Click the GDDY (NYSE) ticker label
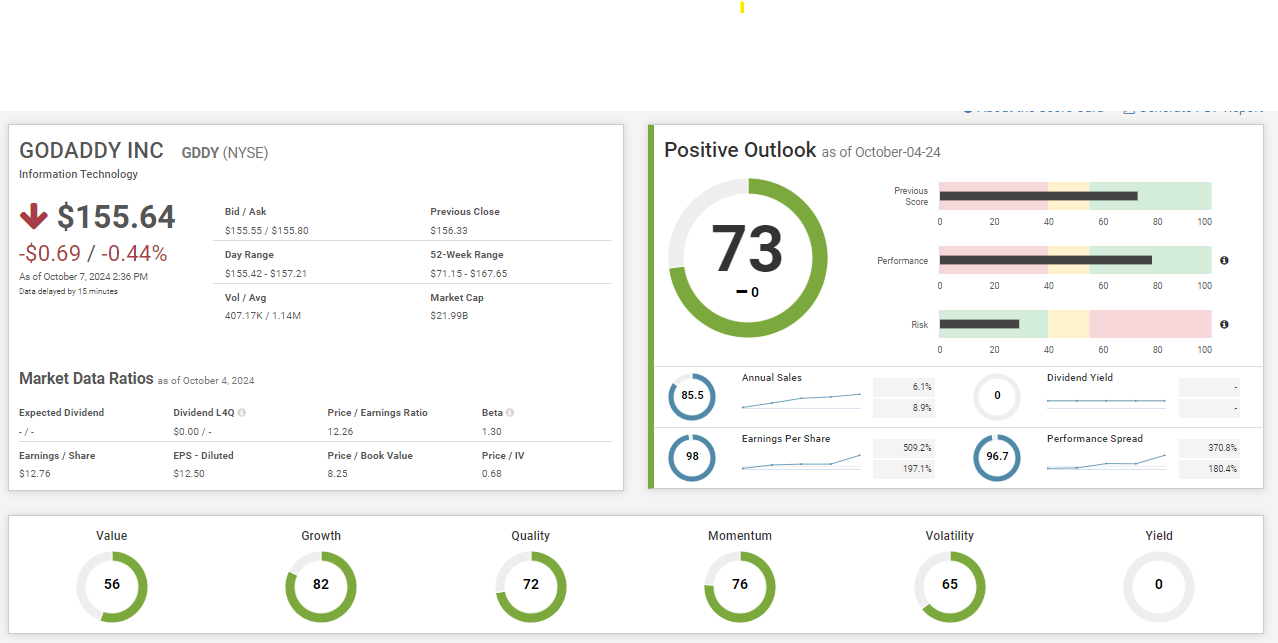This screenshot has width=1278, height=643. (225, 153)
